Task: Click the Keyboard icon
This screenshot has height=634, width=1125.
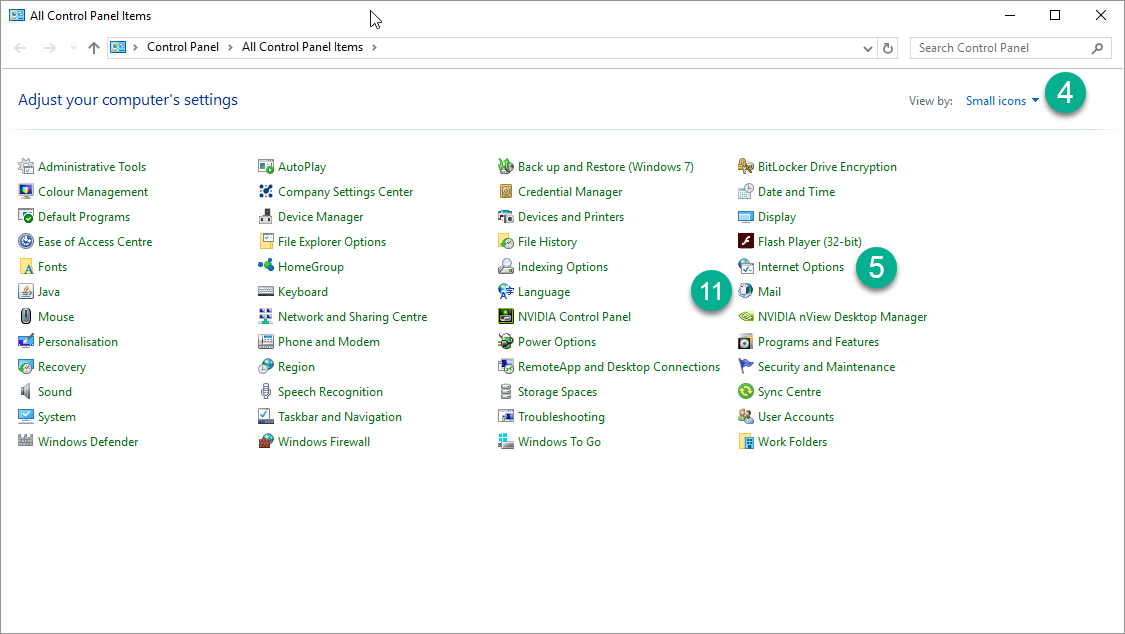Action: tap(265, 291)
